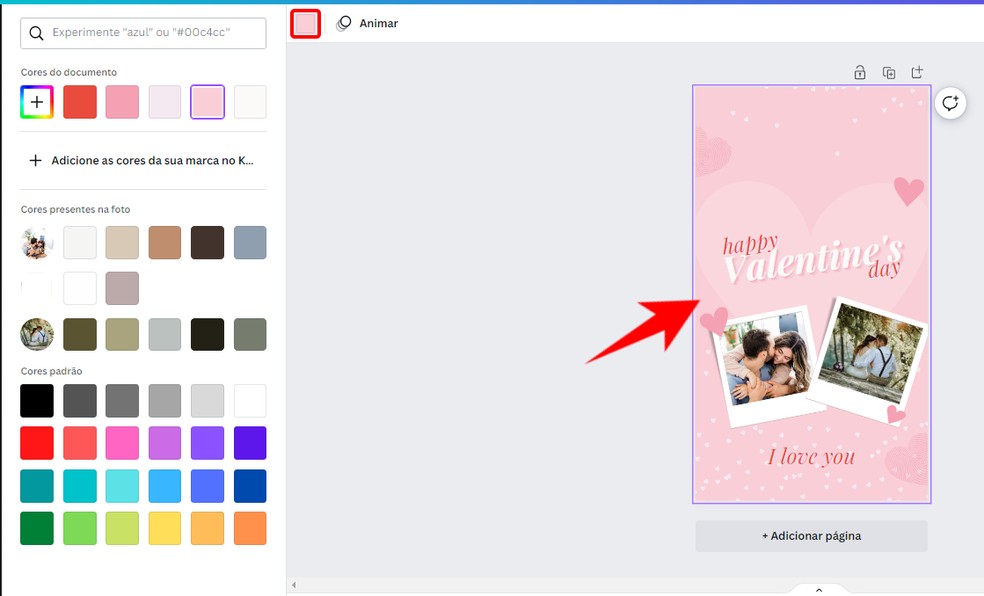Image resolution: width=984 pixels, height=596 pixels.
Task: Open the add comment bubble icon
Action: point(950,103)
